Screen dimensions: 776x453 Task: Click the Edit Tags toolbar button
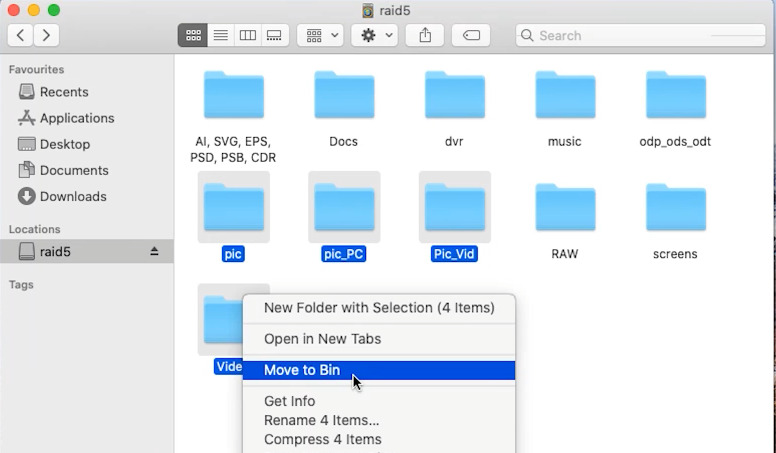(471, 35)
